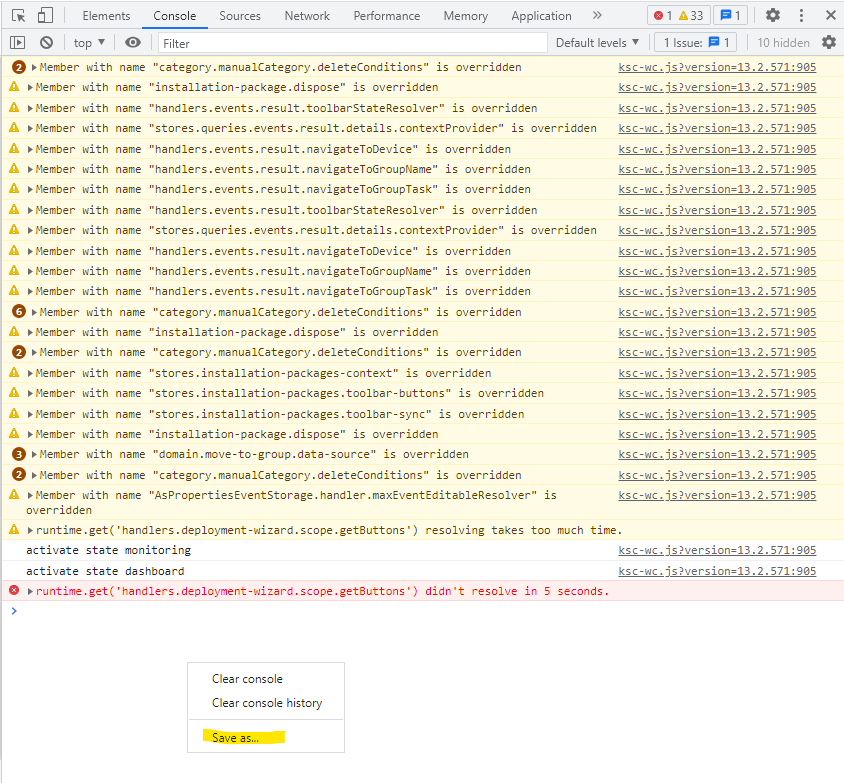Open the live expression eye icon
The height and width of the screenshot is (783, 844).
[x=133, y=43]
